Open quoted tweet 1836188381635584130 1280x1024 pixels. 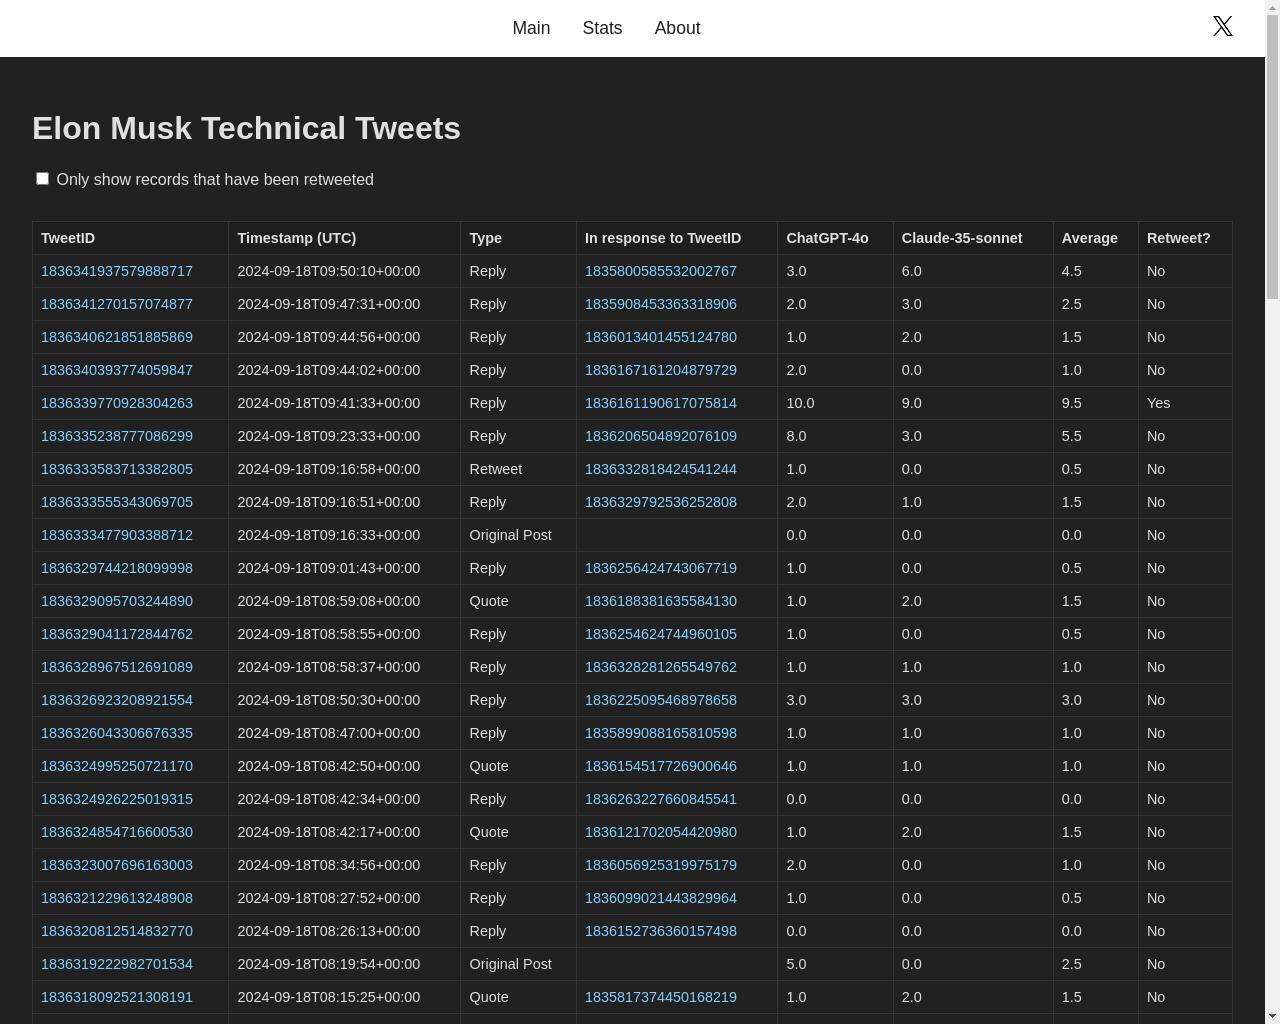(x=661, y=601)
